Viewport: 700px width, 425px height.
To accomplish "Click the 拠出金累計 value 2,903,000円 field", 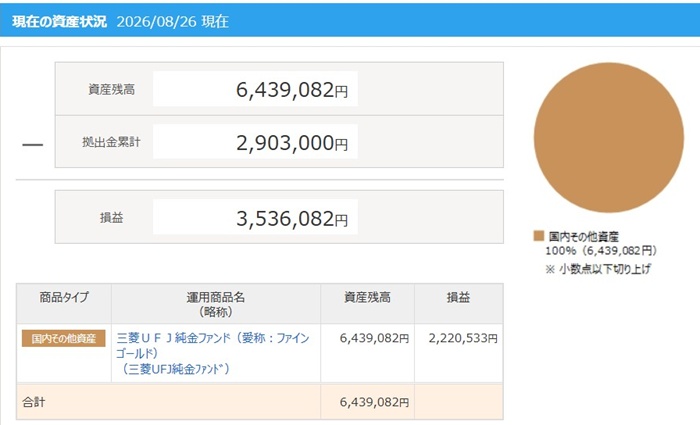I will pyautogui.click(x=255, y=142).
